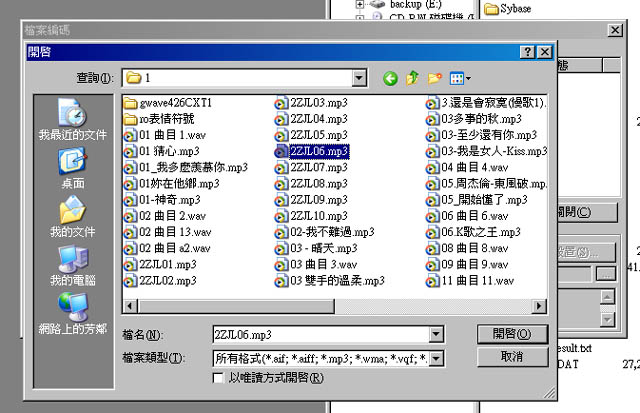Click the 檔名 filename input field
This screenshot has width=640, height=413.
point(321,335)
